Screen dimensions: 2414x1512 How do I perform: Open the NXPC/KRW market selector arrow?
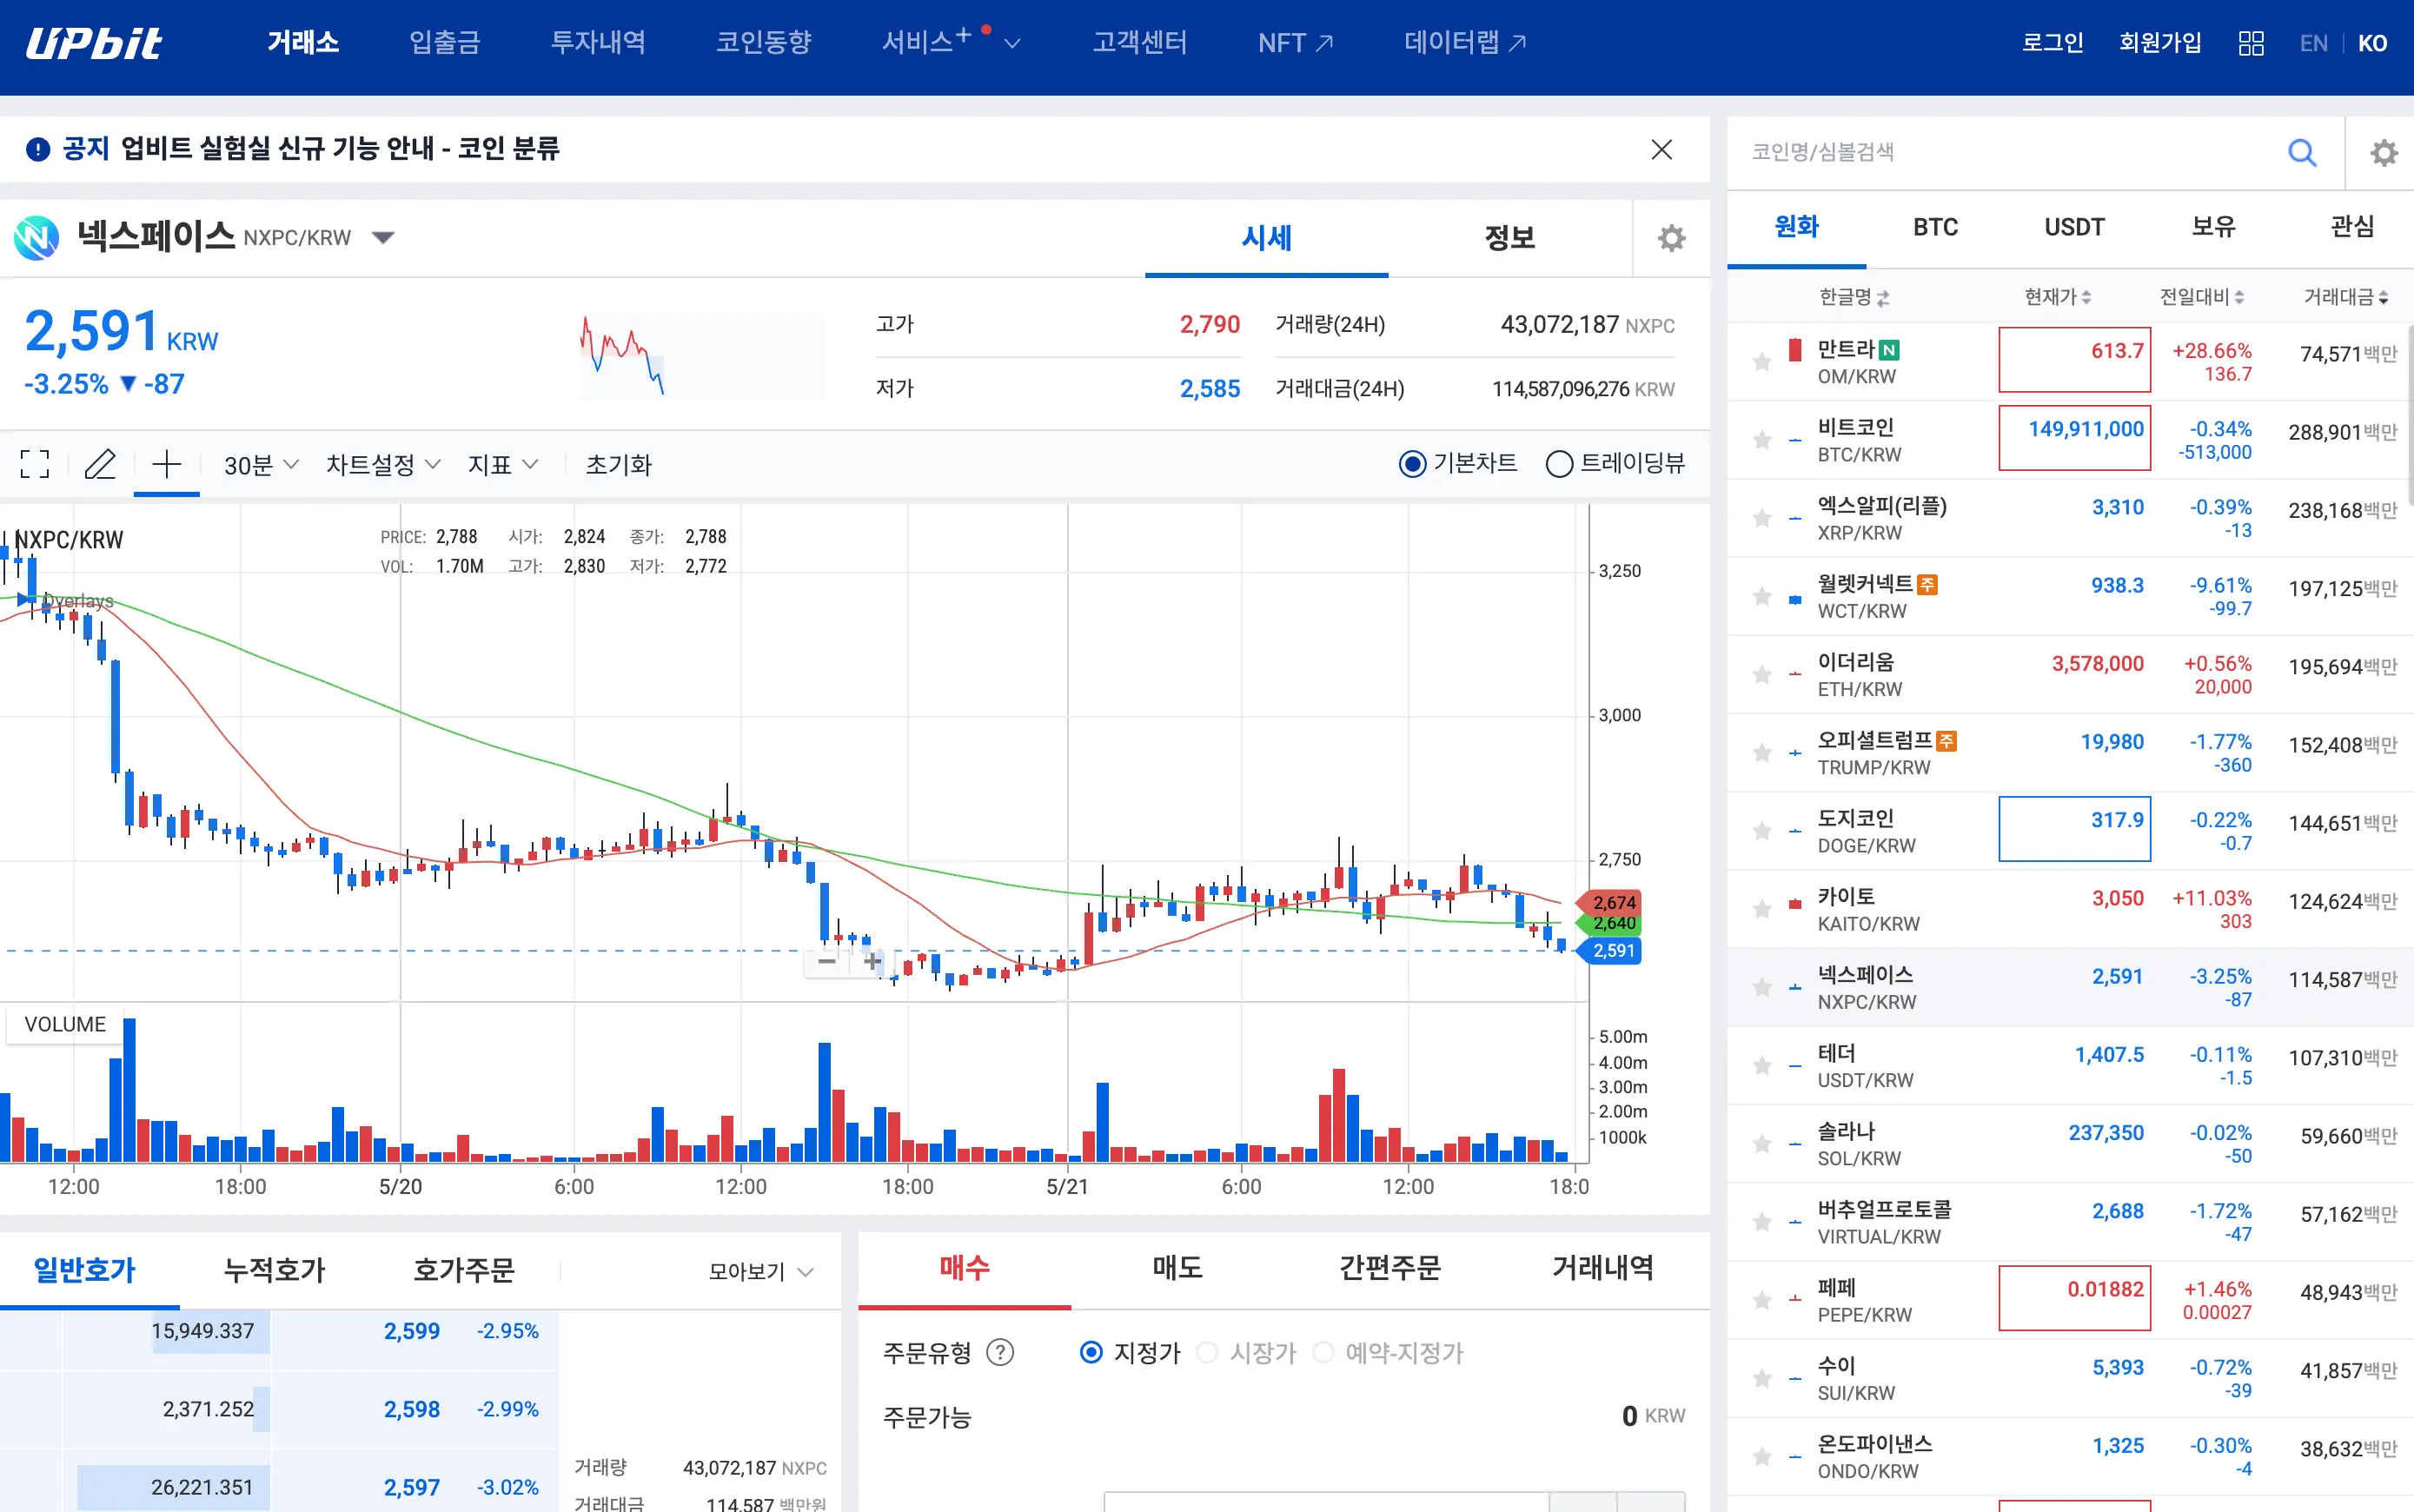tap(383, 238)
